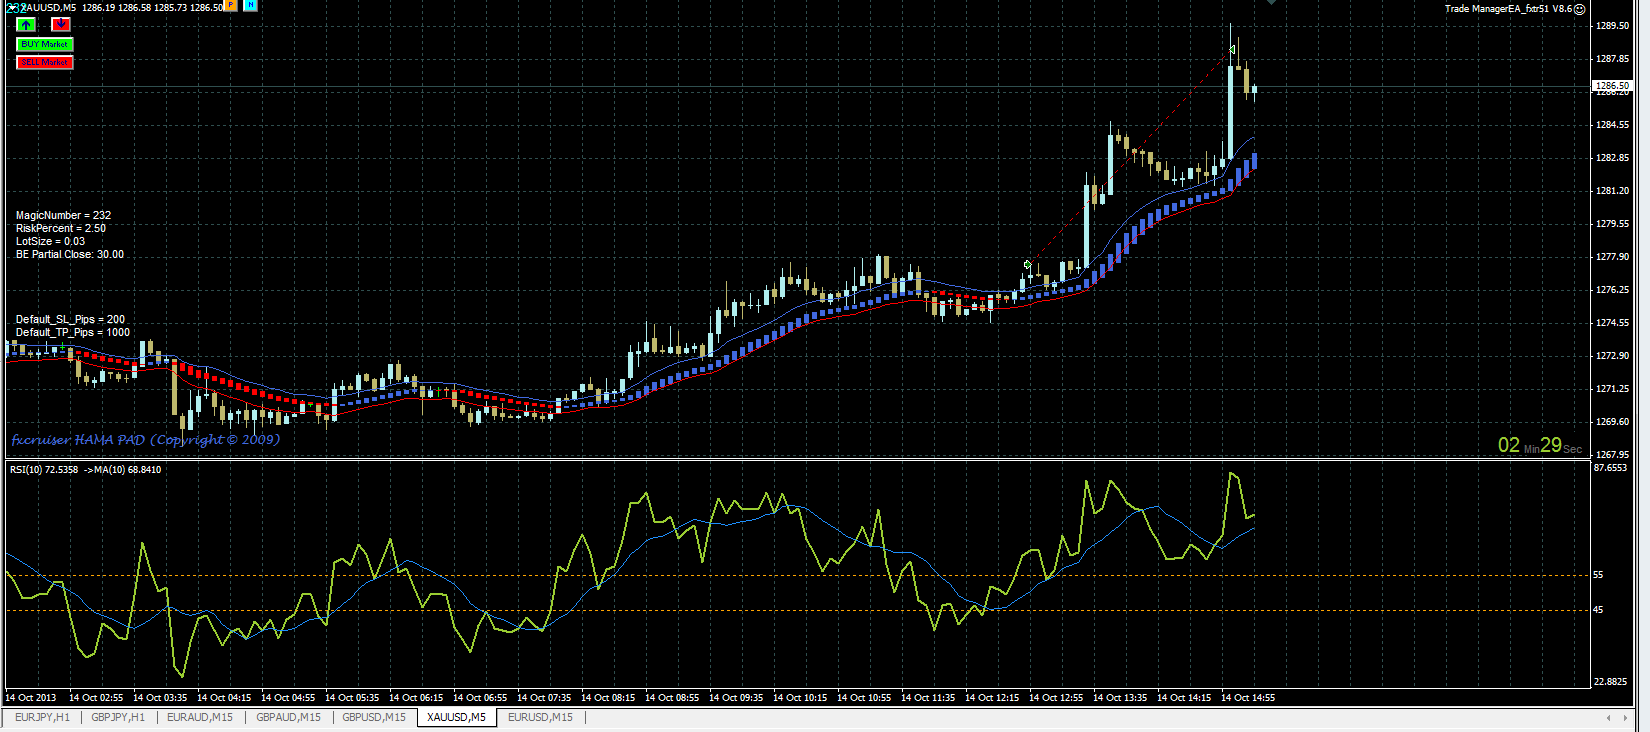
Task: Click the RiskPercent = 2.50 label
Action: [60, 228]
